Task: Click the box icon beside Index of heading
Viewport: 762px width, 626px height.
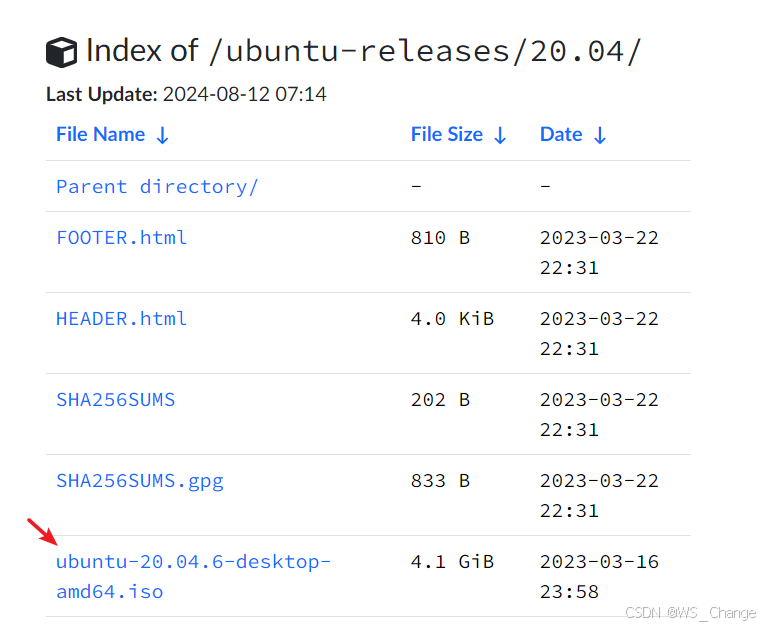Action: 61,52
